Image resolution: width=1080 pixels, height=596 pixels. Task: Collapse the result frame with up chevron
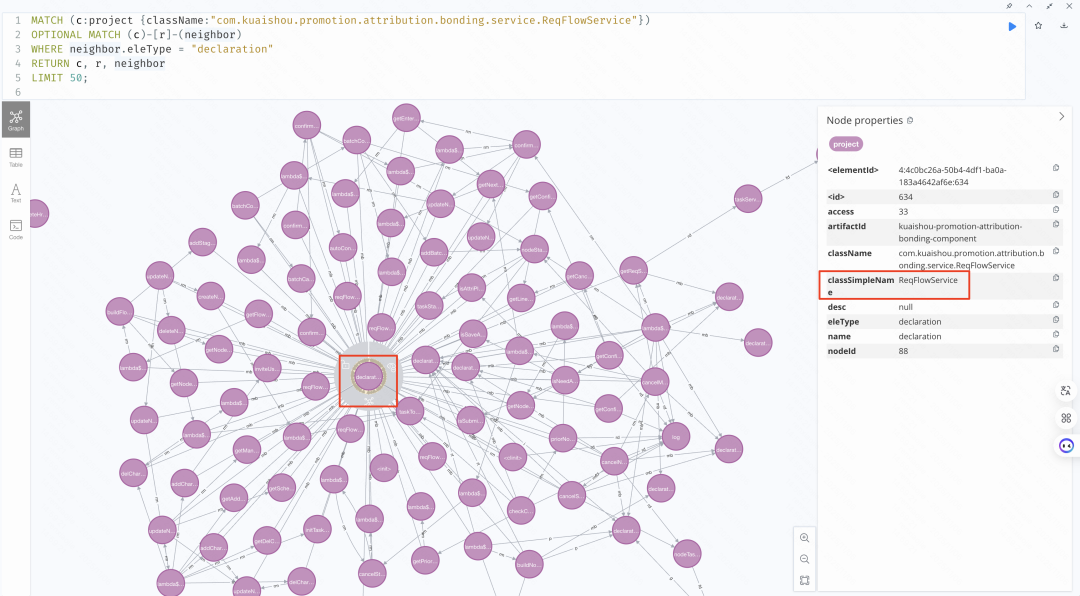point(1029,6)
